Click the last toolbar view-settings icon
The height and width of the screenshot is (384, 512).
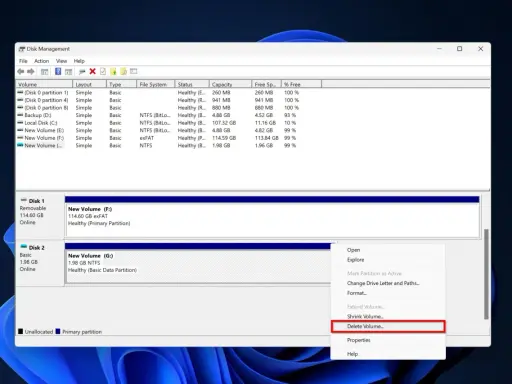(x=134, y=71)
